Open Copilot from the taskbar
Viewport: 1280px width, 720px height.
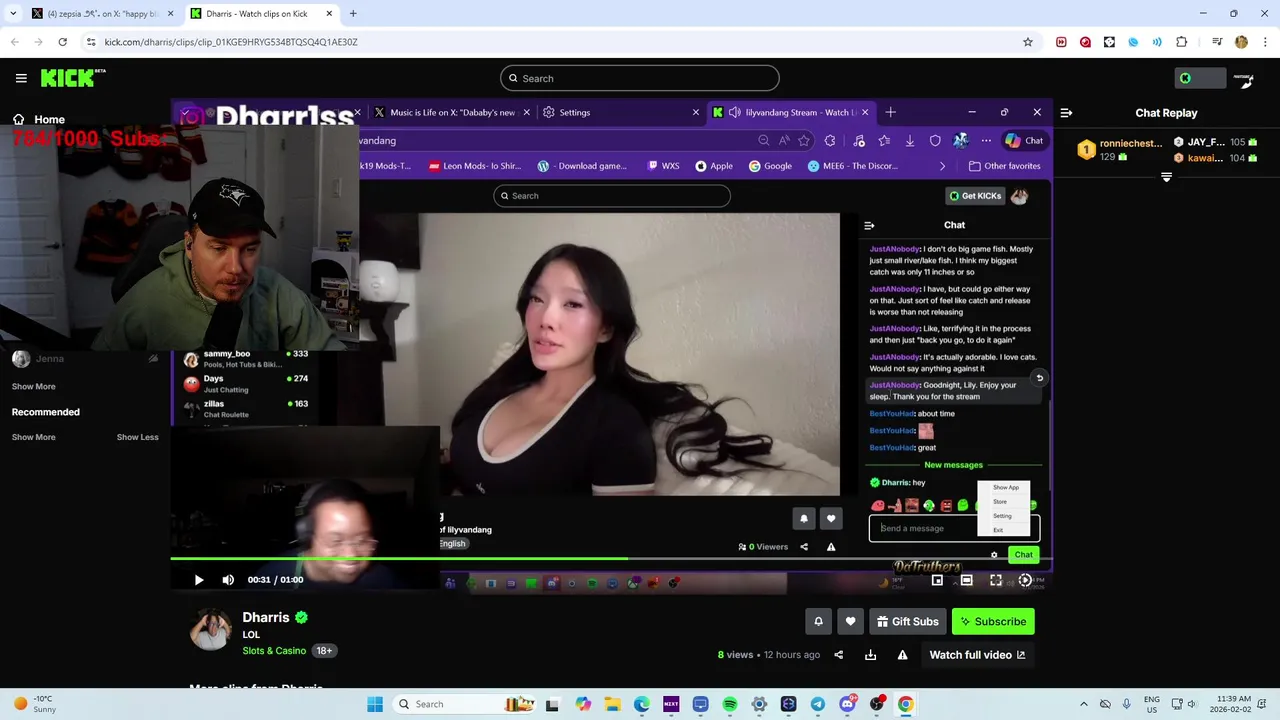[583, 704]
